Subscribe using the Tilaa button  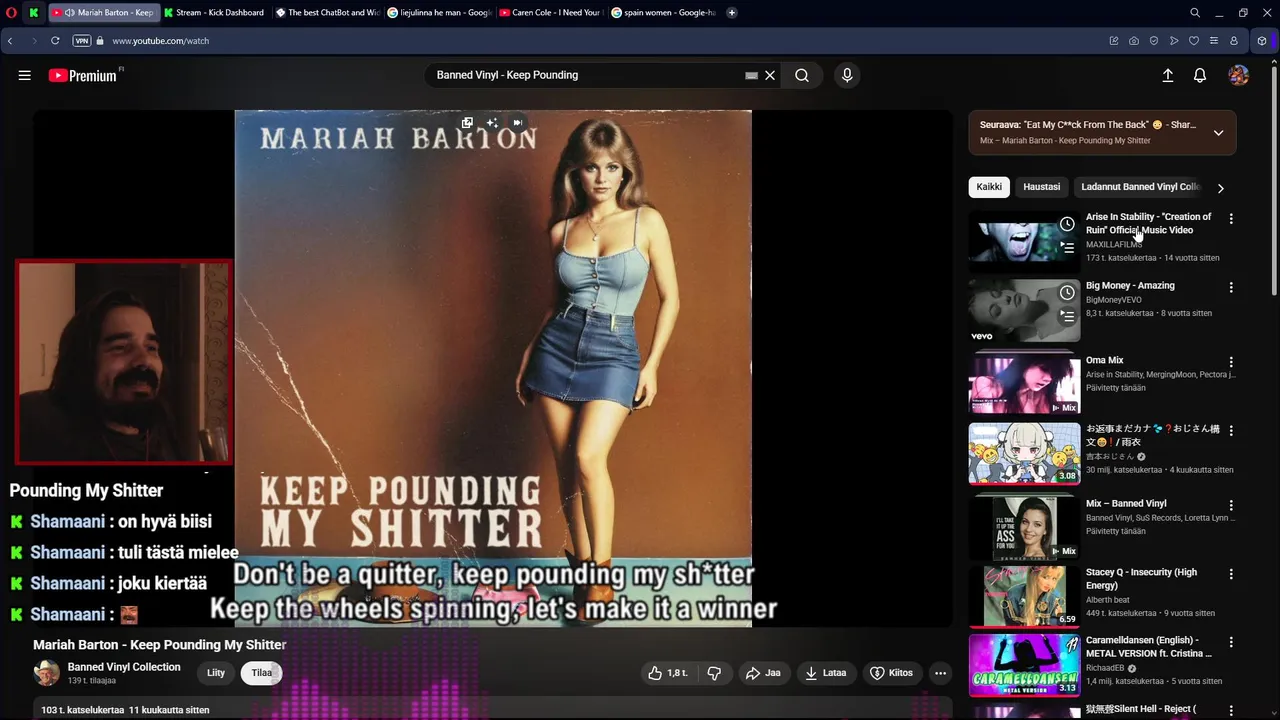262,673
